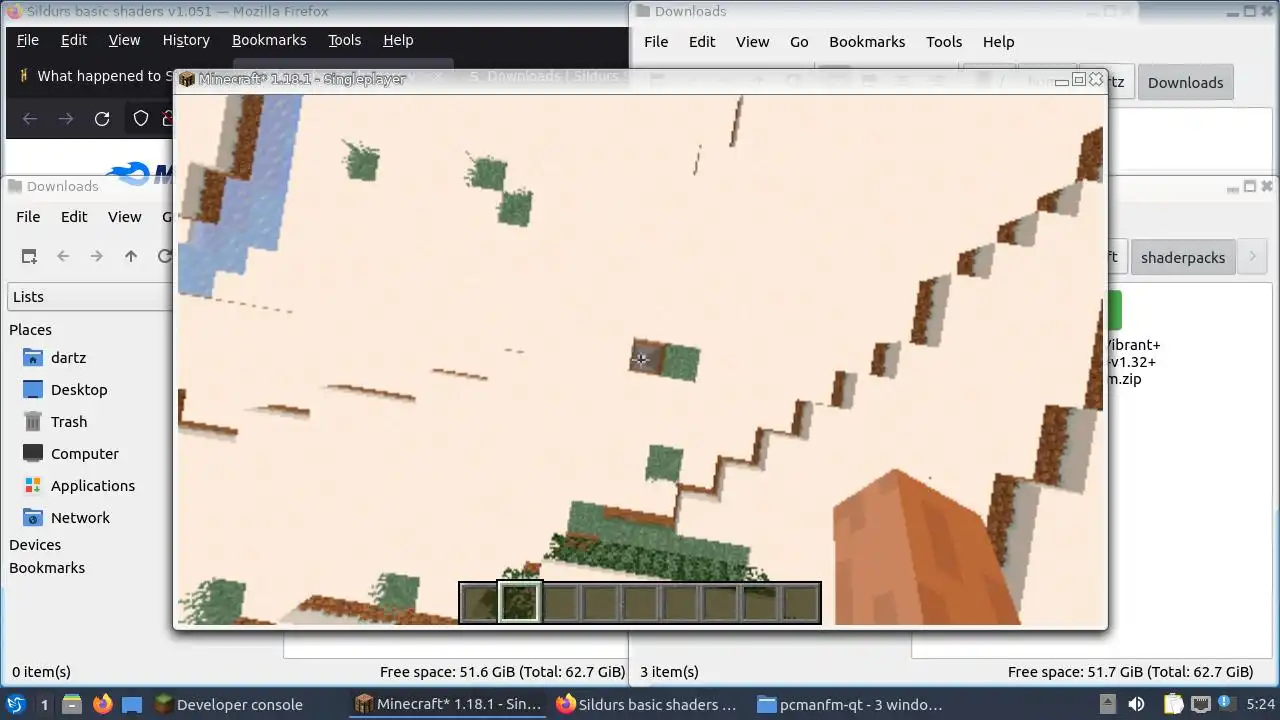Show desktop using taskbar quick launch icon
This screenshot has width=1280, height=720.
[x=132, y=704]
